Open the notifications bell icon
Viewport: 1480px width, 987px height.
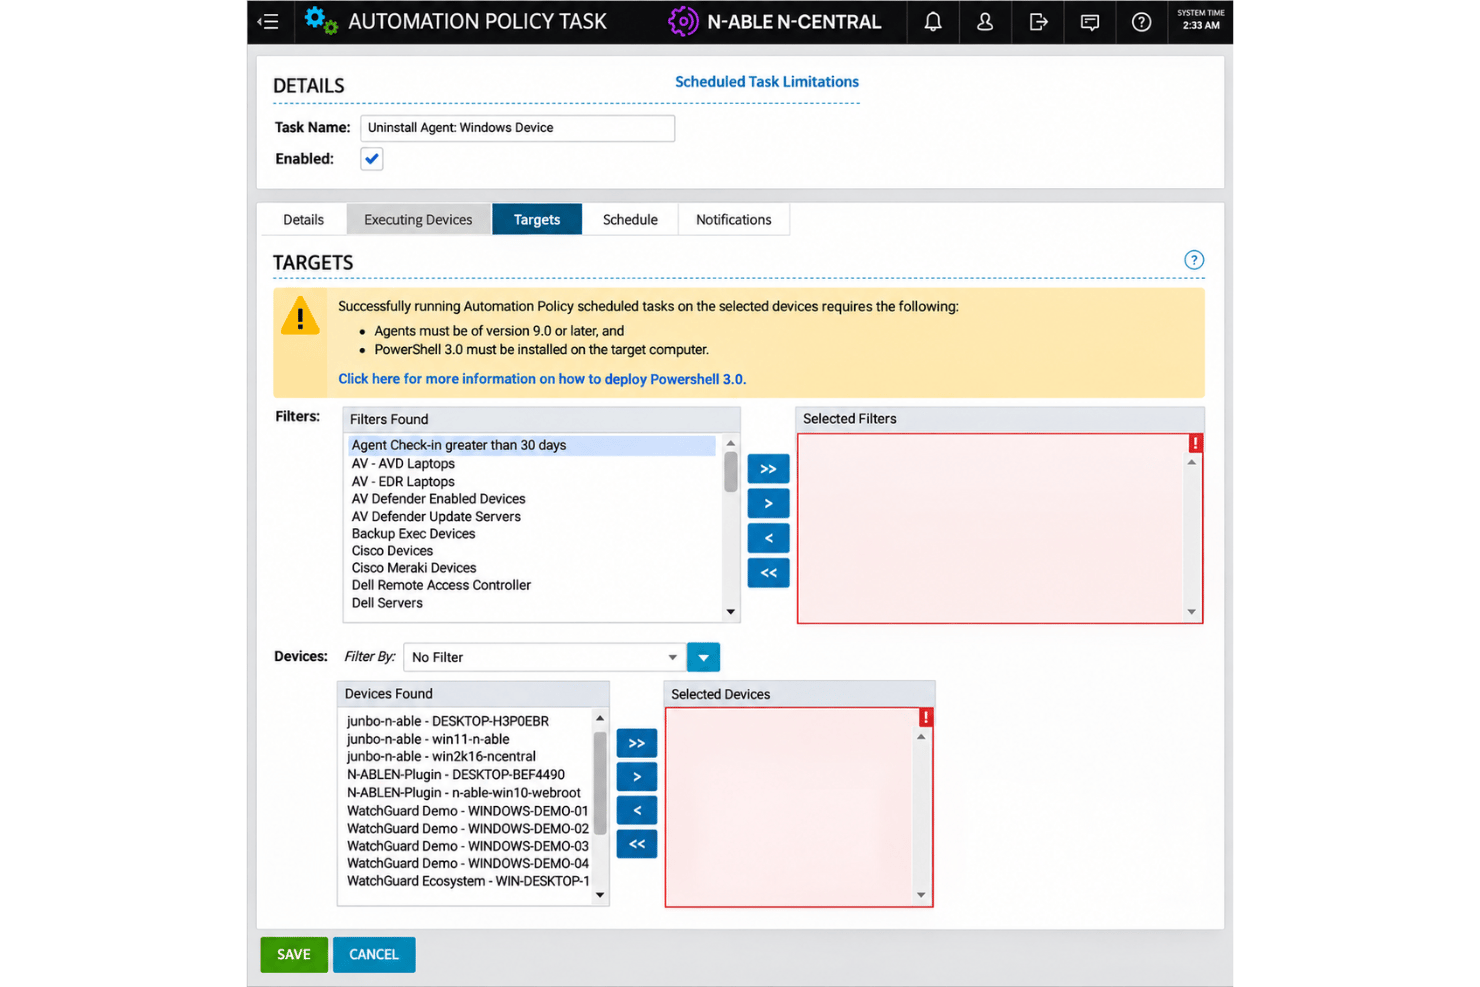click(932, 21)
